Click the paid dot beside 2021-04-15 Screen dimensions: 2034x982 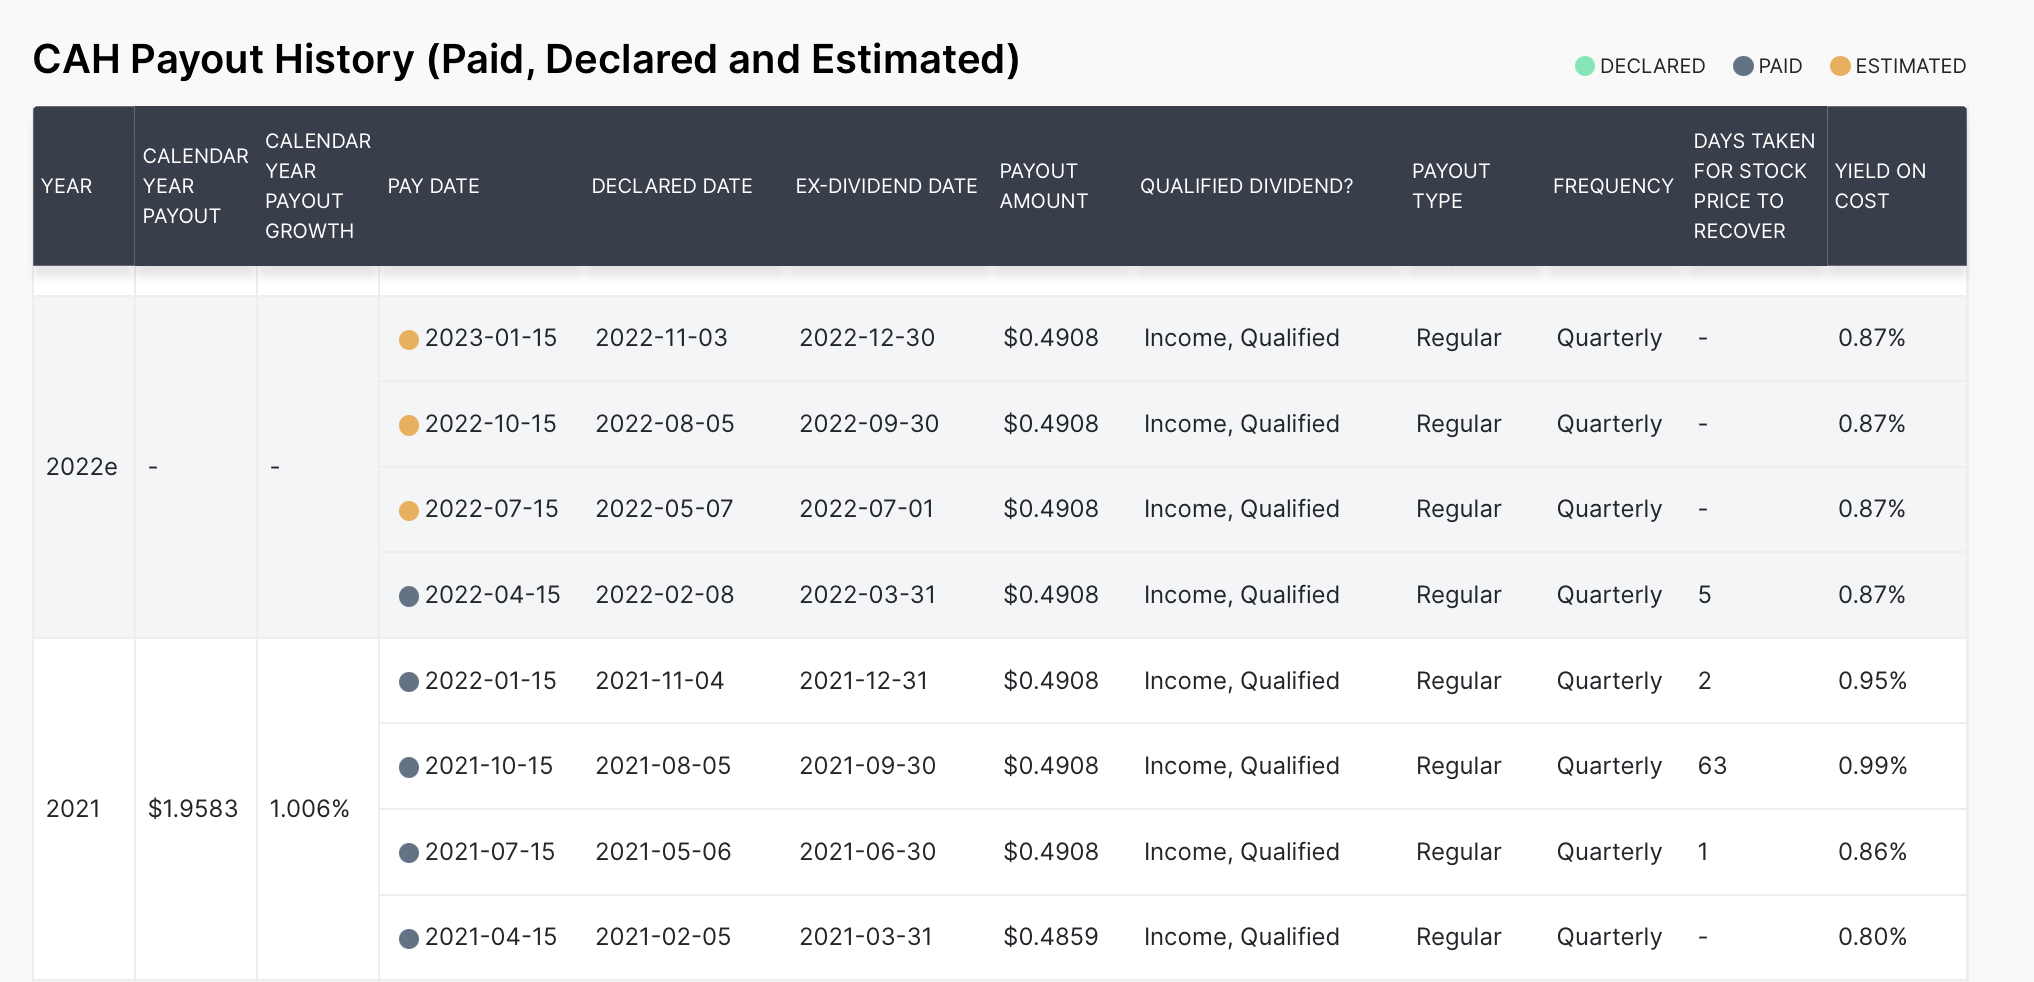[x=408, y=937]
